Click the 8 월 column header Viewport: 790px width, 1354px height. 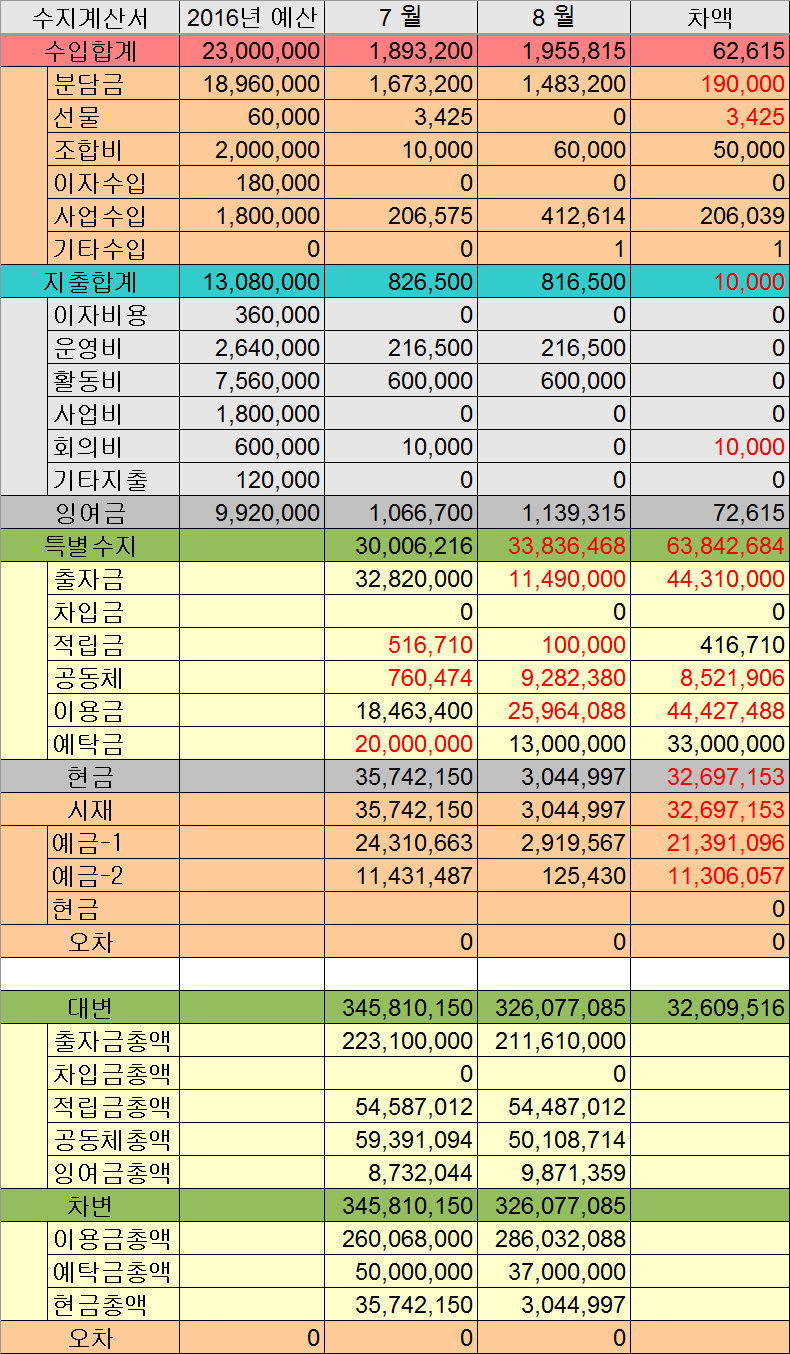553,17
